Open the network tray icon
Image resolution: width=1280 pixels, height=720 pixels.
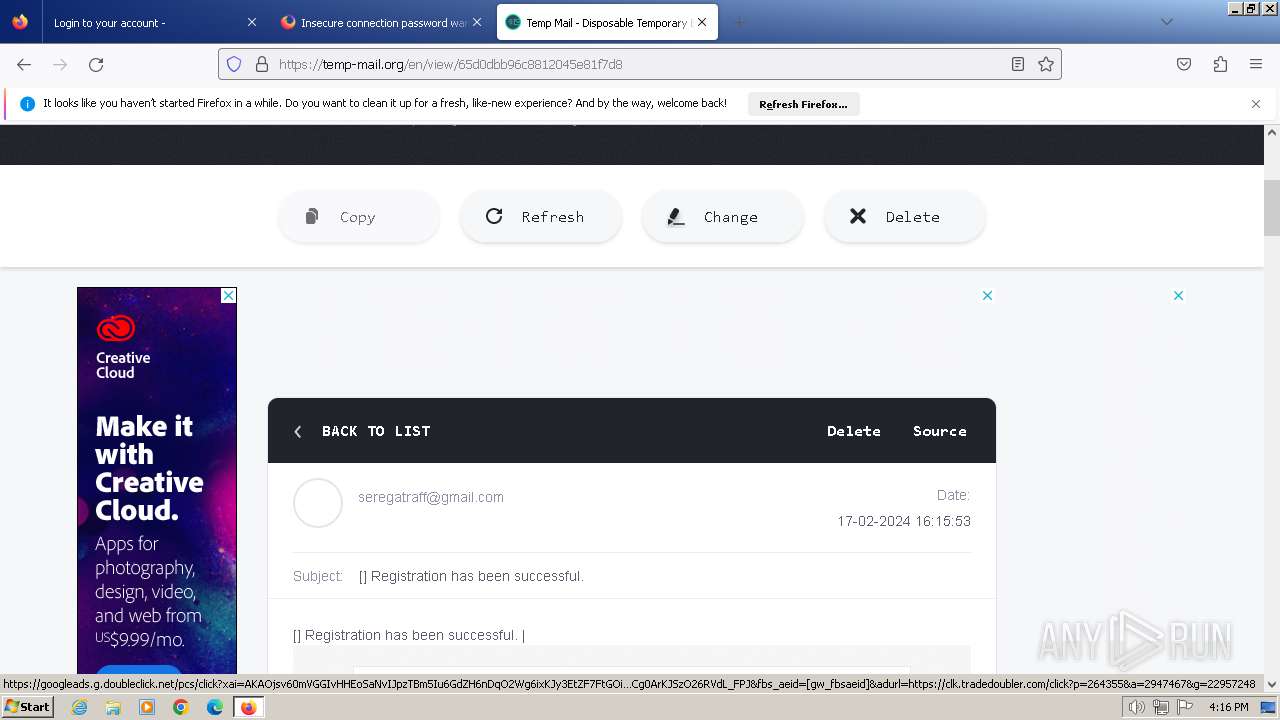click(1161, 707)
